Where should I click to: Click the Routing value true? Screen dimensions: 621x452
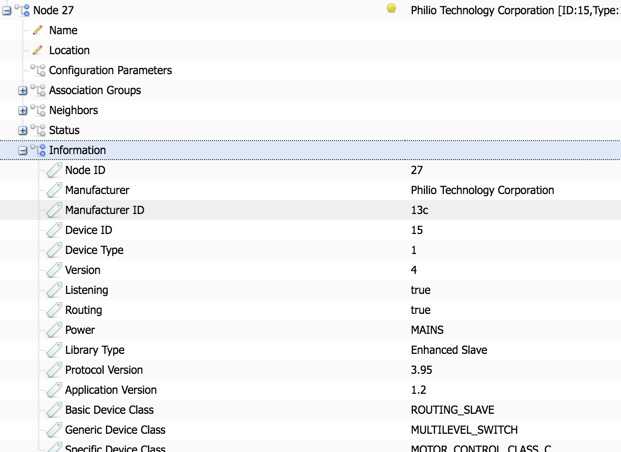421,310
